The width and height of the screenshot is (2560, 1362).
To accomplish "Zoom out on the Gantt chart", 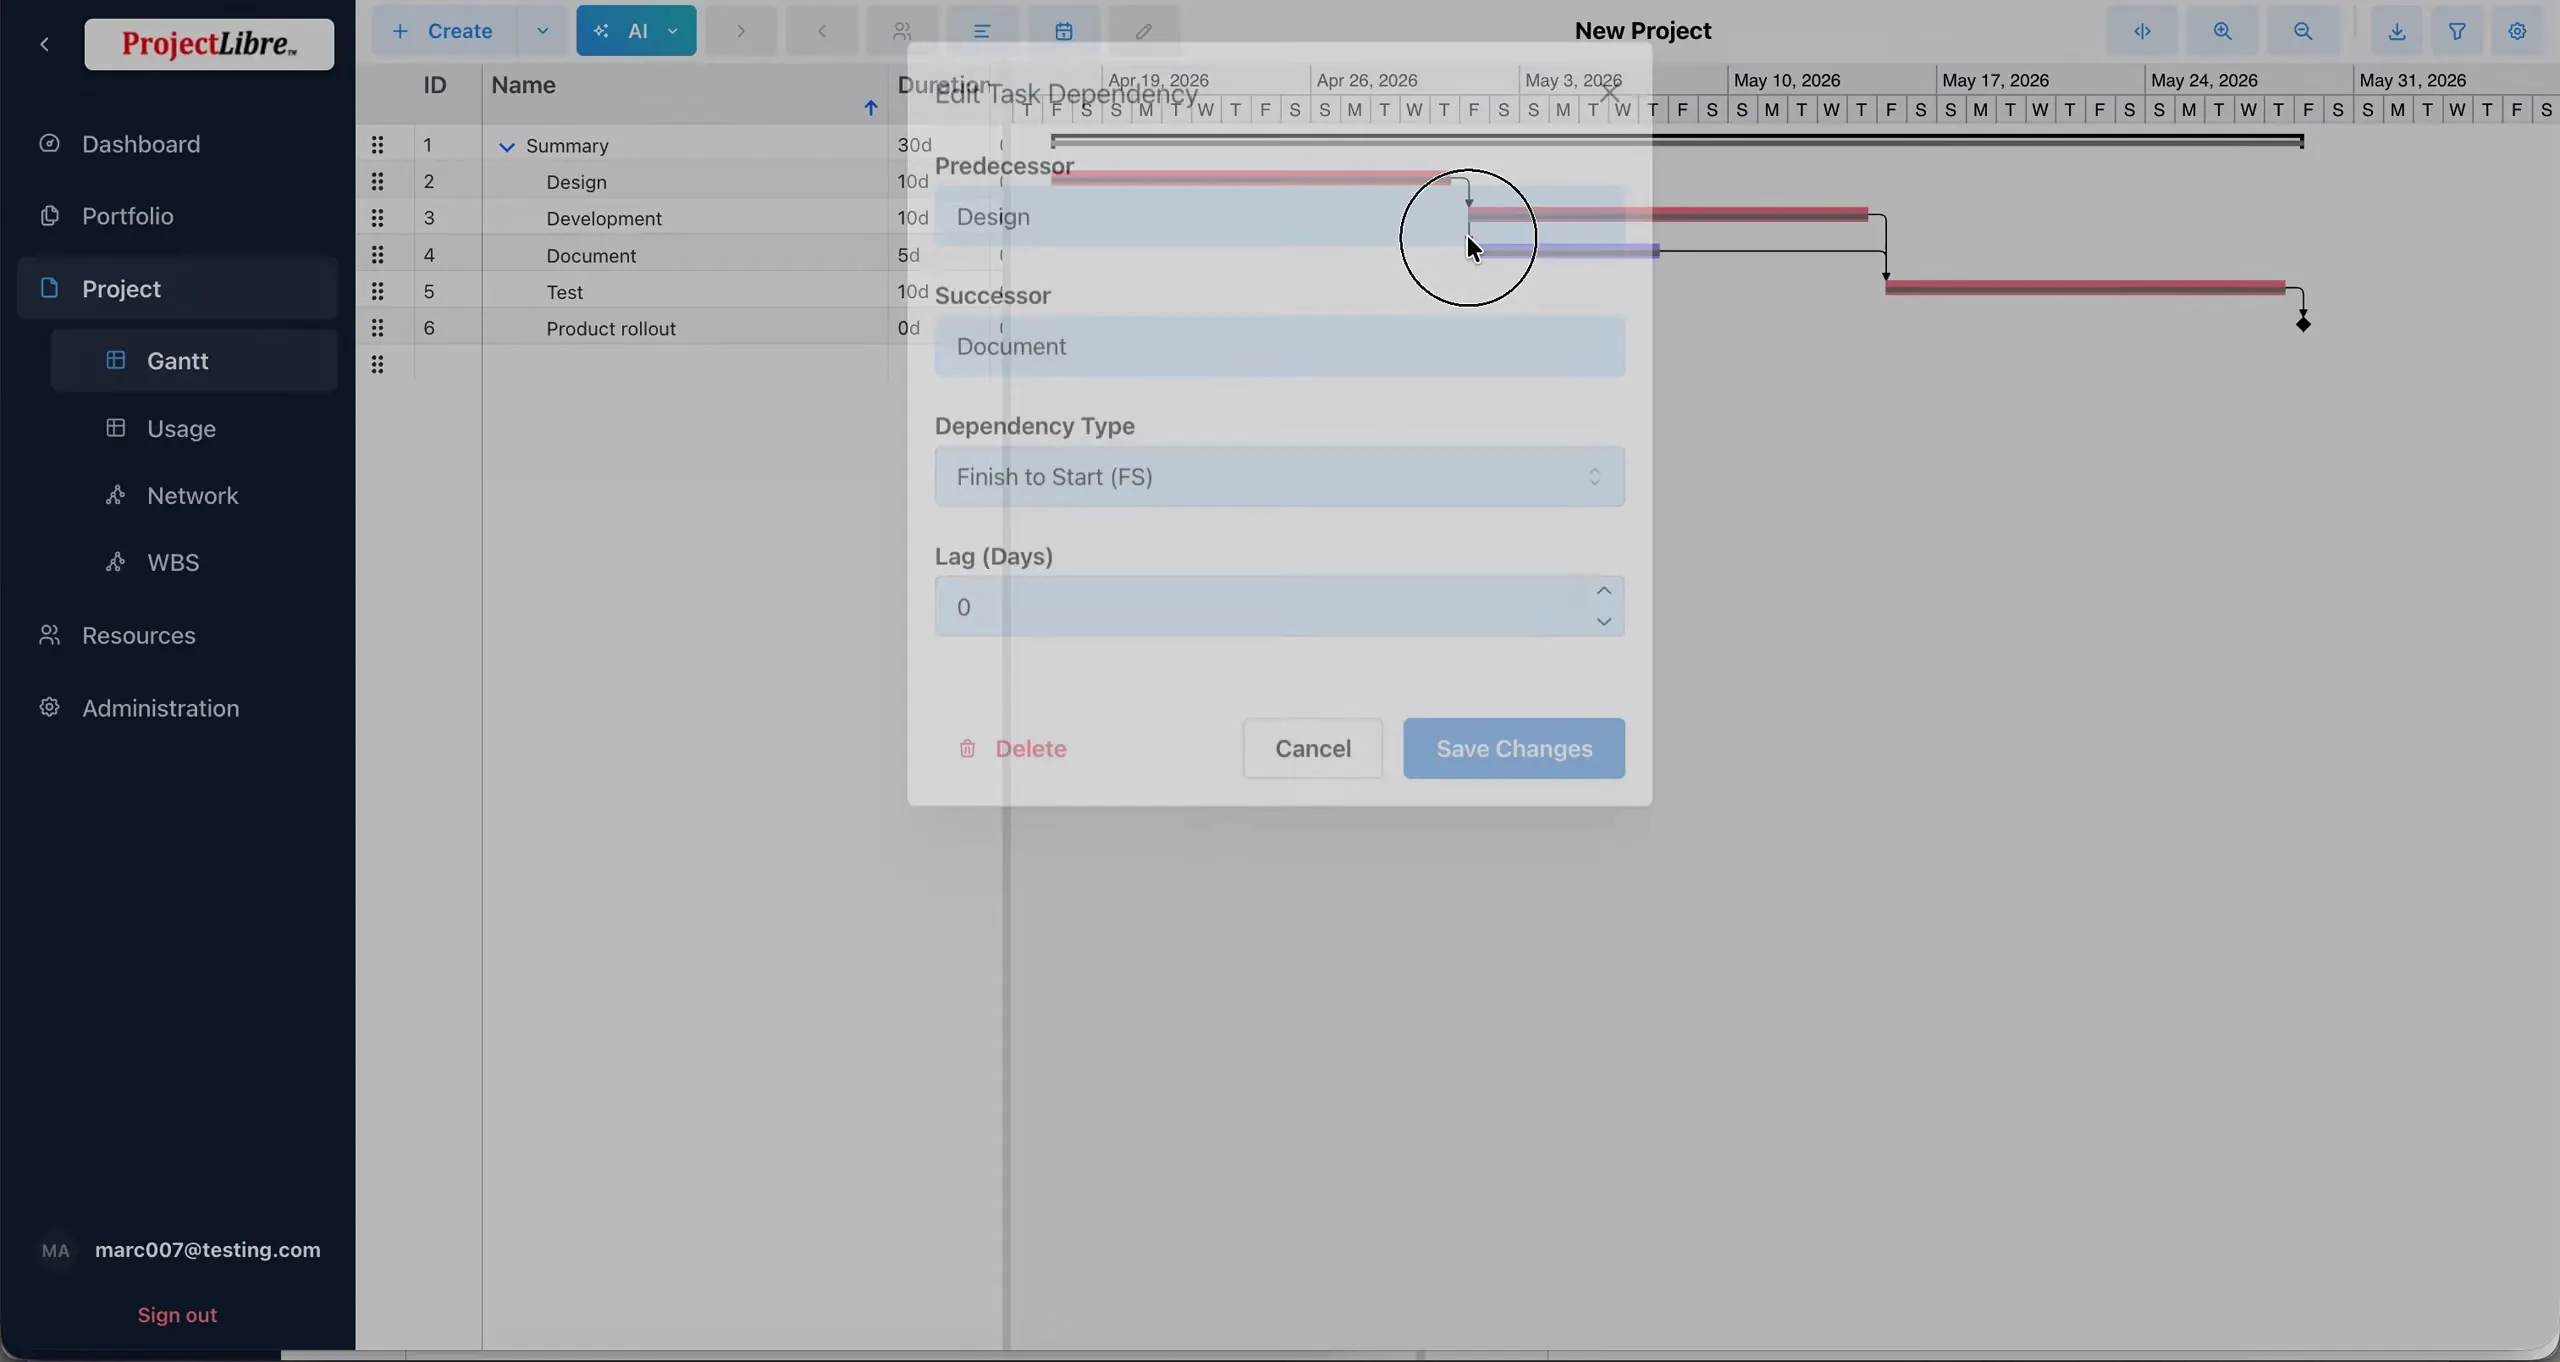I will [2302, 31].
